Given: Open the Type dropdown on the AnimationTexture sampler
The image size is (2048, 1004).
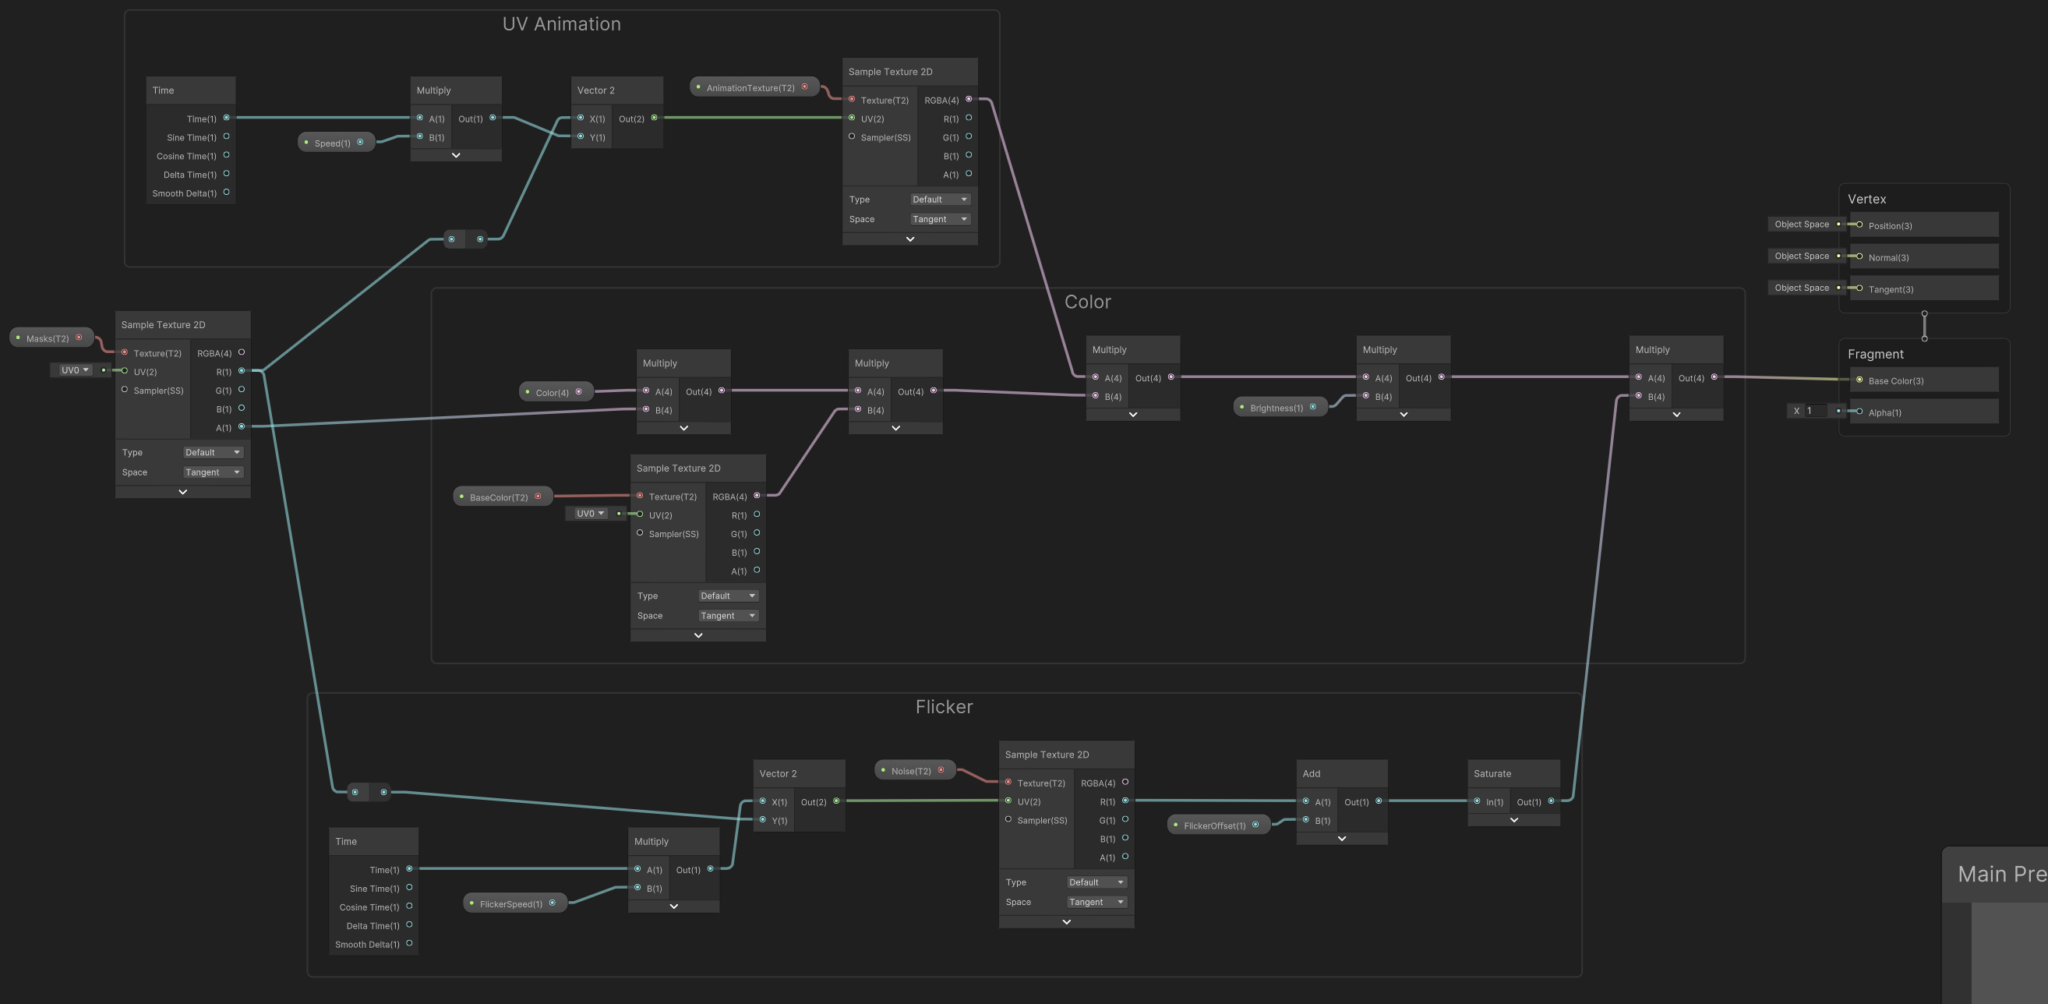Looking at the screenshot, I should (x=939, y=199).
